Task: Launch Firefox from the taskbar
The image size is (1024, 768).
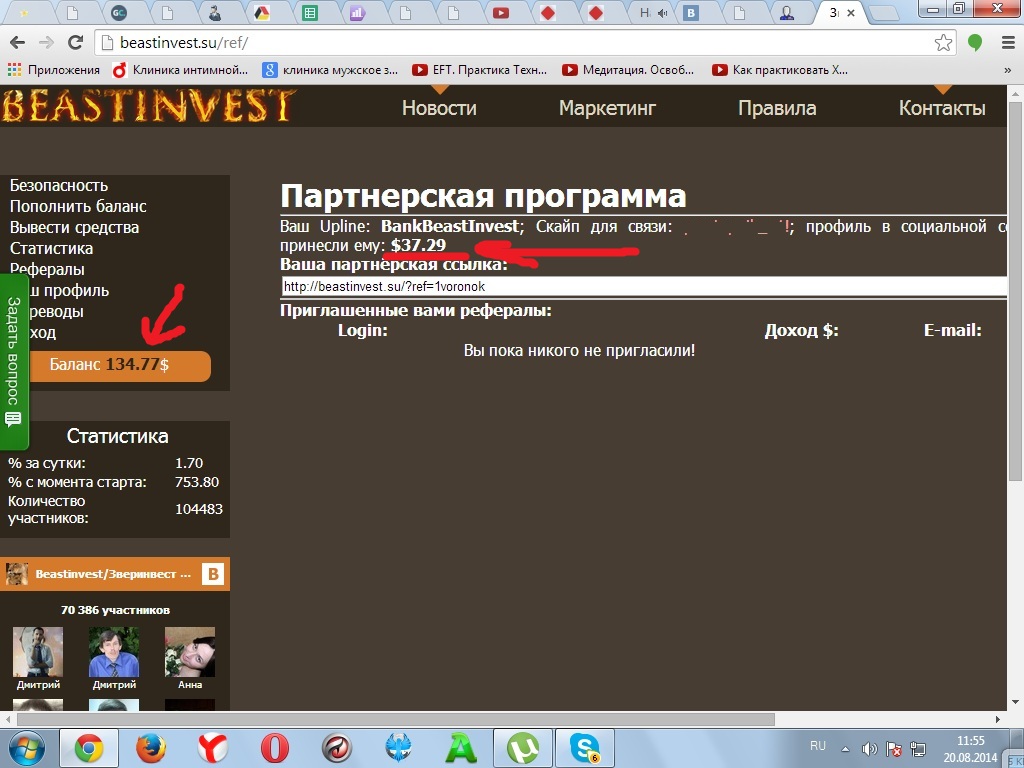Action: (x=151, y=748)
